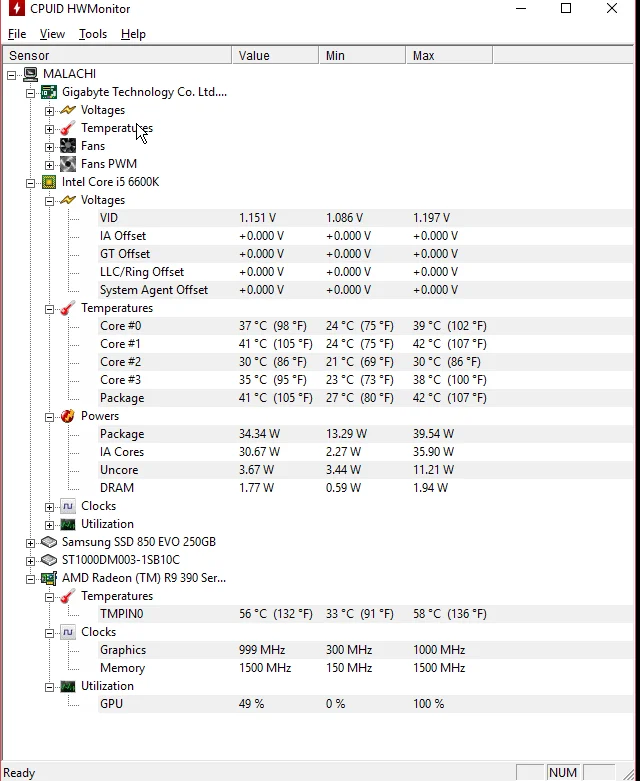Expand the CPU Utilization node
The height and width of the screenshot is (781, 640).
click(x=49, y=525)
